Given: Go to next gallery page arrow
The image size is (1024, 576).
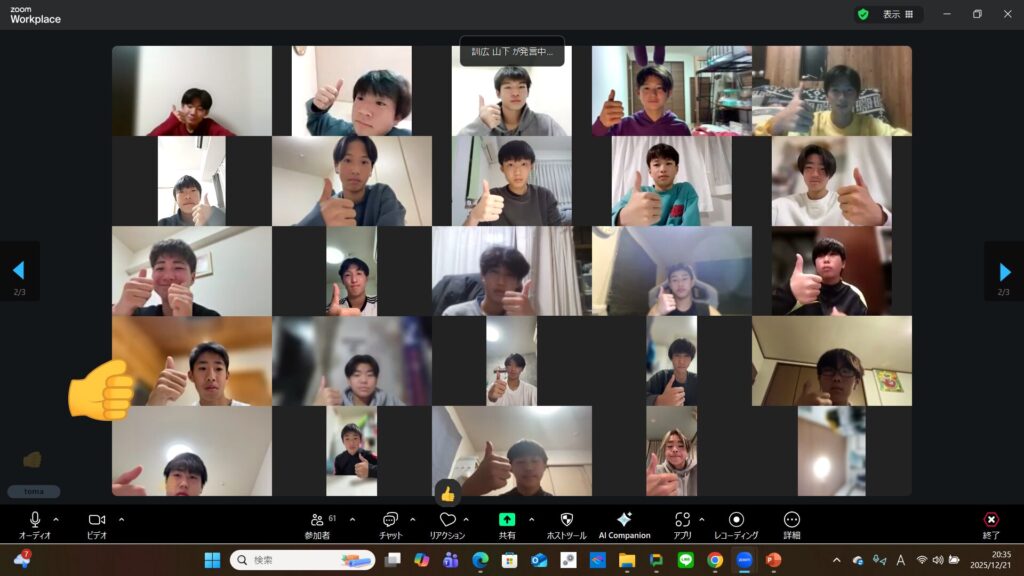Looking at the screenshot, I should [x=1004, y=271].
